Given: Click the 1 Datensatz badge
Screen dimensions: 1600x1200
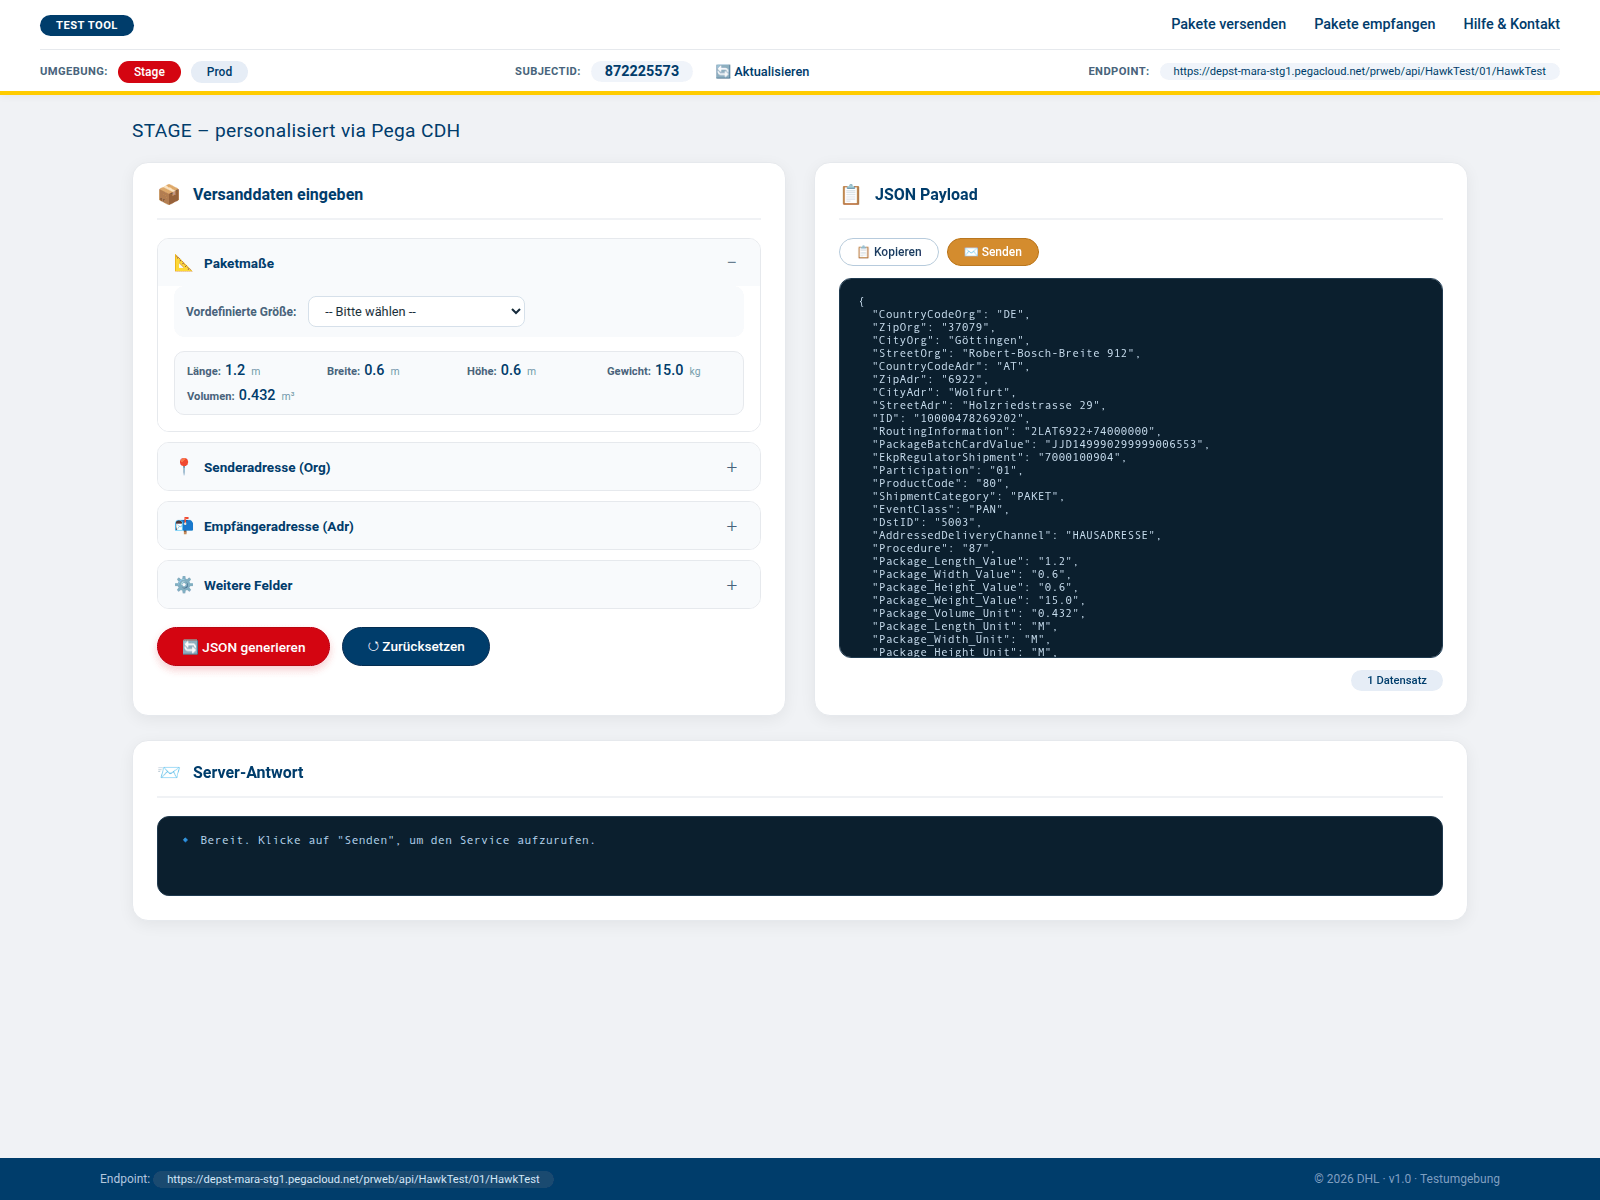Looking at the screenshot, I should 1397,680.
